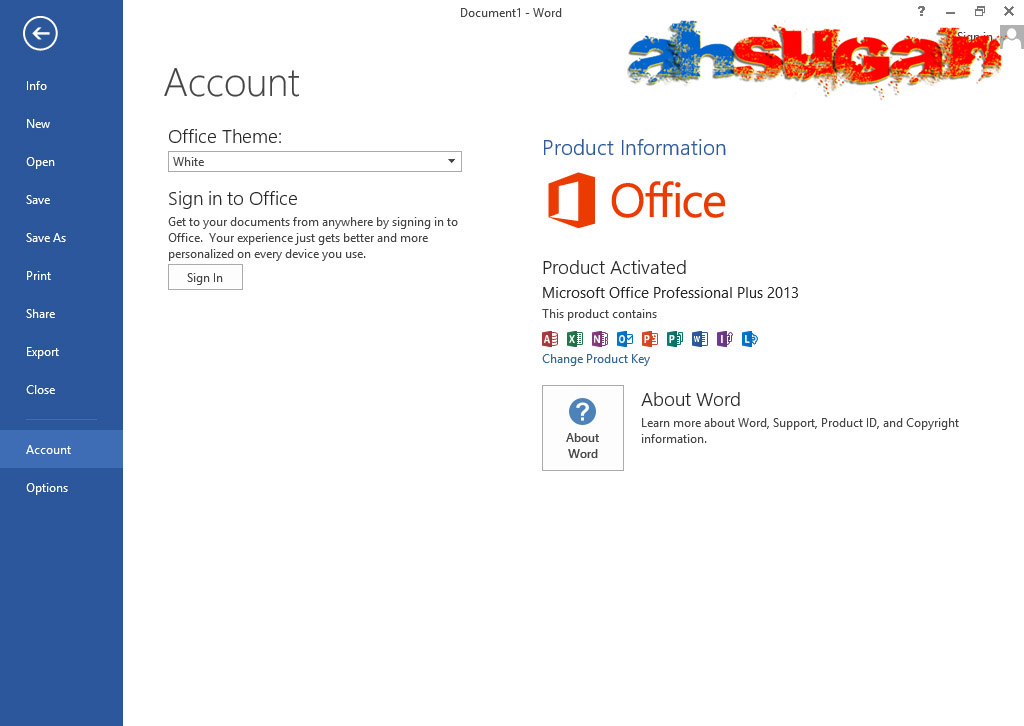Click the Sign in user avatar at top right

[x=1010, y=36]
